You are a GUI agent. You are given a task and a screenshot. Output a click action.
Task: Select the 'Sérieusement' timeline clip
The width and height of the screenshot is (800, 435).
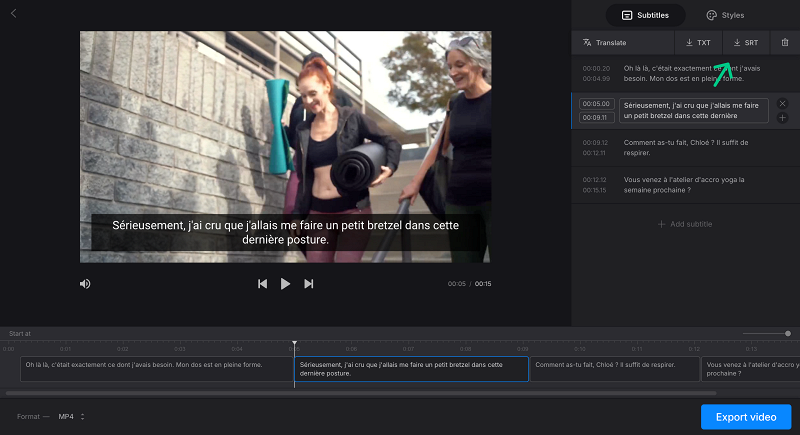pyautogui.click(x=411, y=369)
